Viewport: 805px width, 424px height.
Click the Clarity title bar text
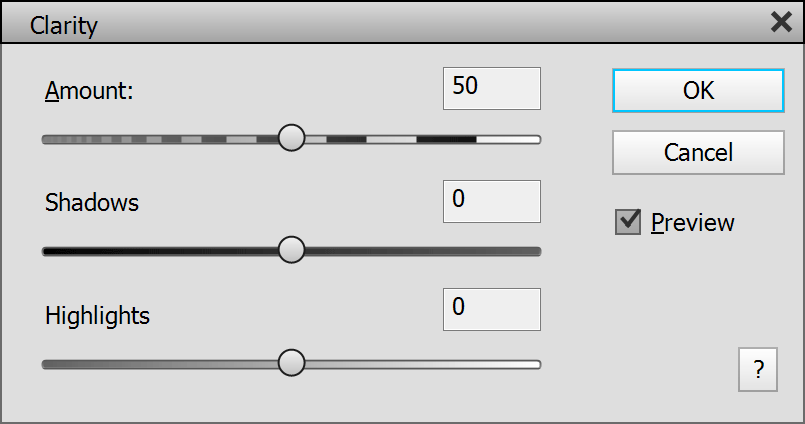(64, 25)
